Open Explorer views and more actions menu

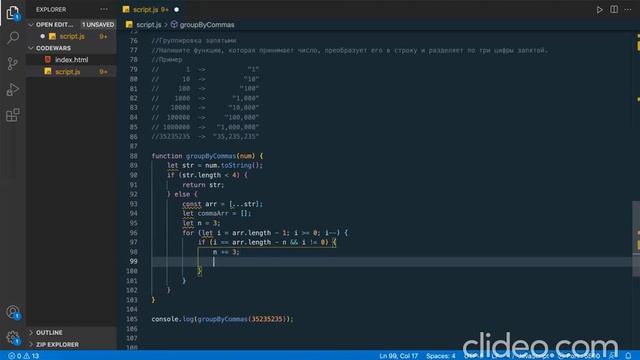click(104, 9)
